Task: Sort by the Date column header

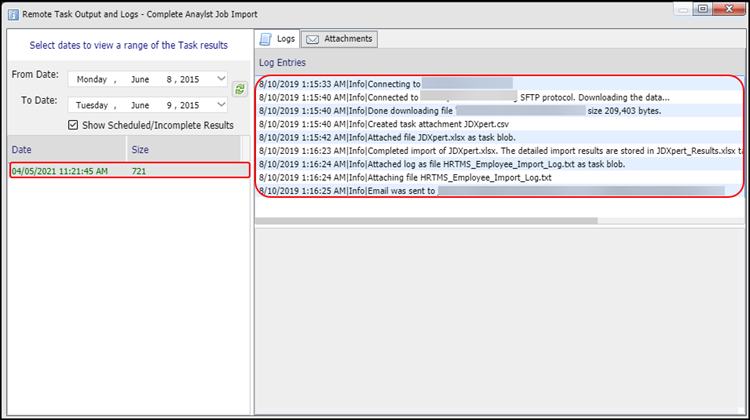Action: click(67, 149)
